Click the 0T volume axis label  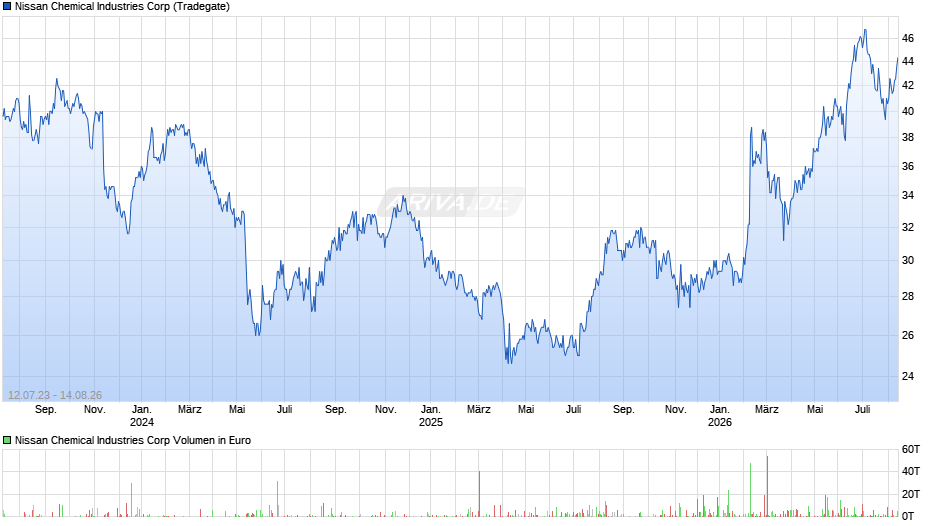click(x=908, y=516)
